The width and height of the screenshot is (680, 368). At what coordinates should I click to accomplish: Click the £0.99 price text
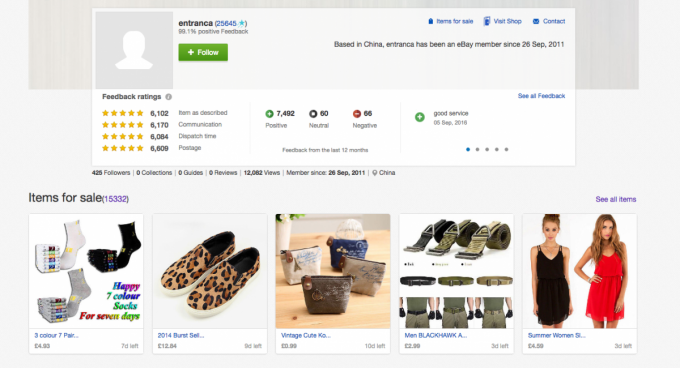click(x=289, y=346)
